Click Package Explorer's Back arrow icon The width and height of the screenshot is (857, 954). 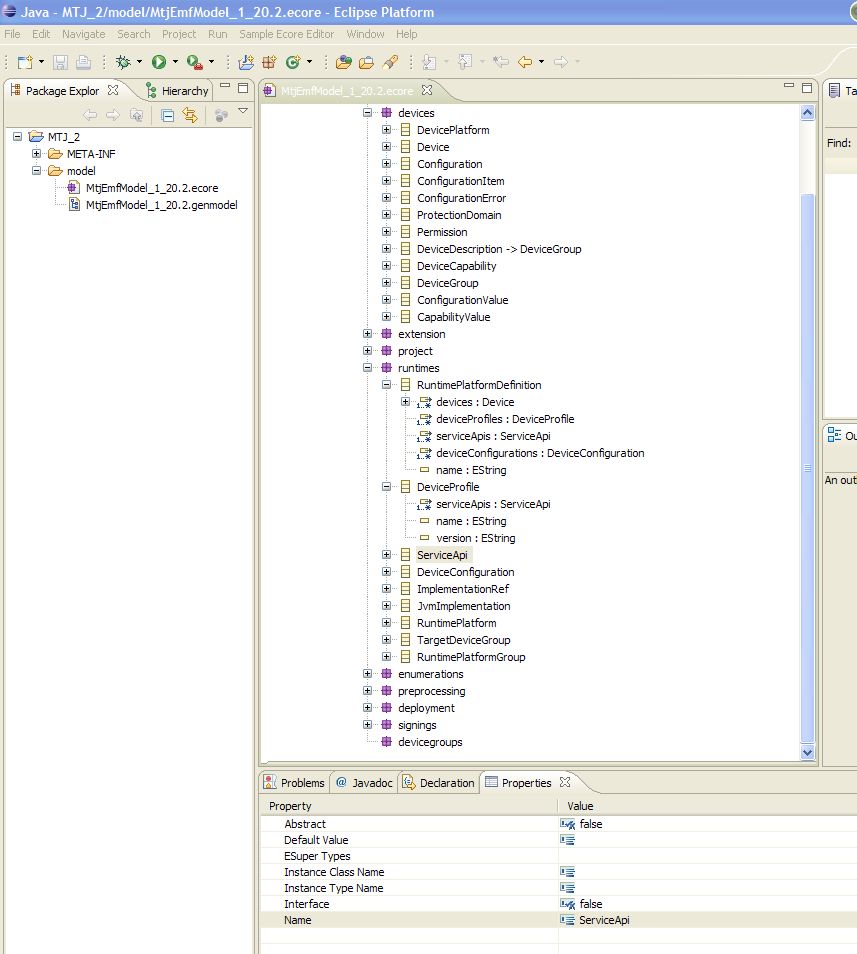90,115
